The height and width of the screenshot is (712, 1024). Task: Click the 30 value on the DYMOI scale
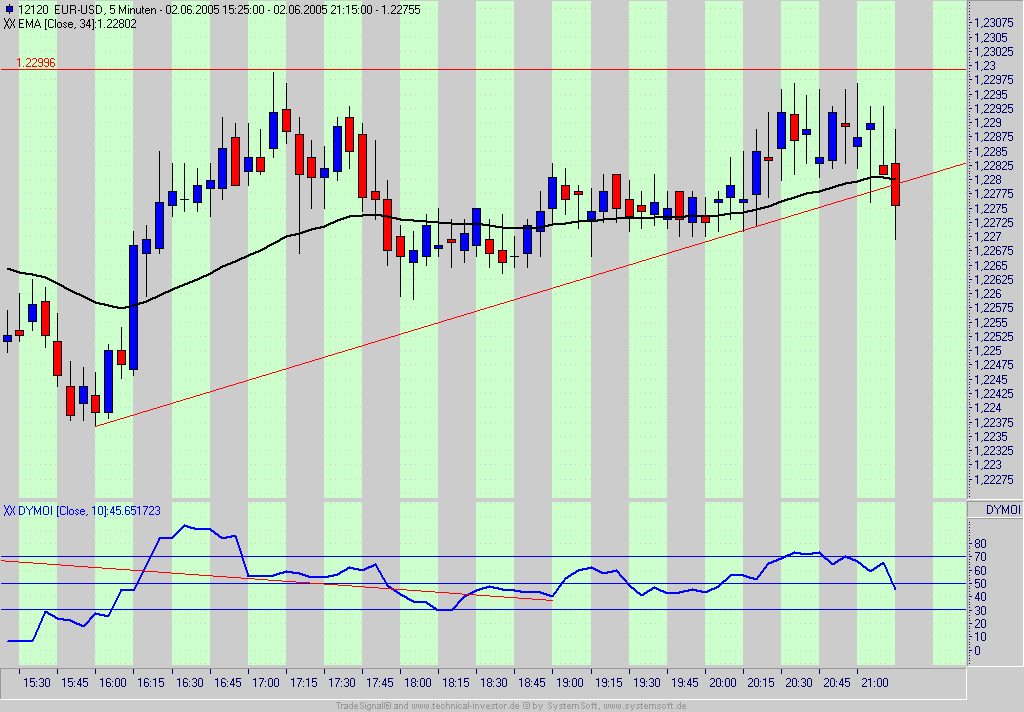pos(980,610)
